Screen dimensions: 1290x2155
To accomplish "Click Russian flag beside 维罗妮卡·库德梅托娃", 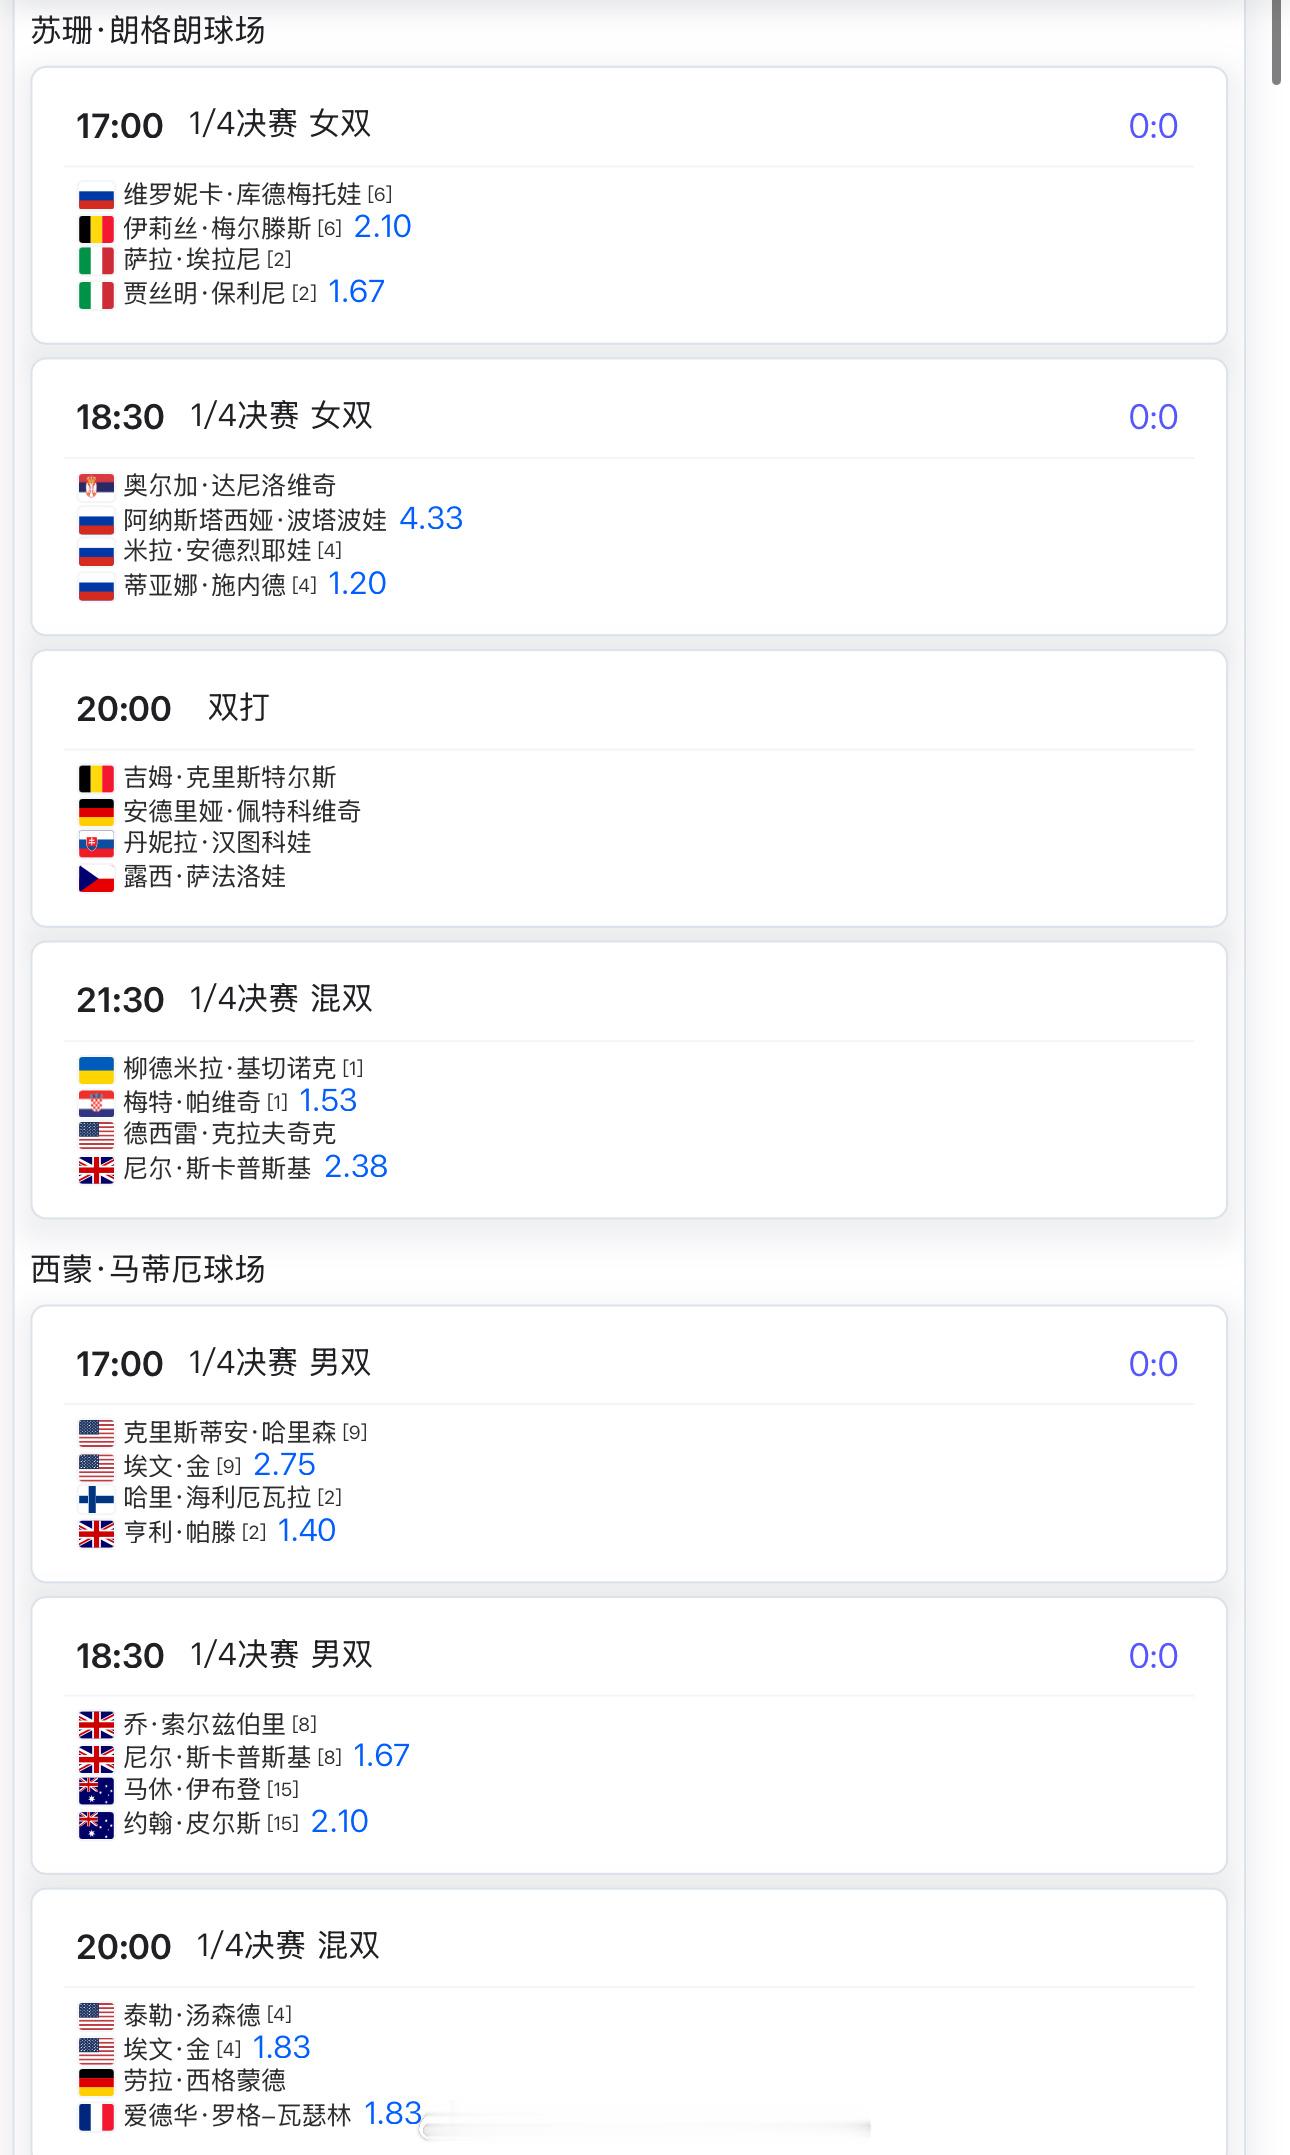I will tap(96, 196).
